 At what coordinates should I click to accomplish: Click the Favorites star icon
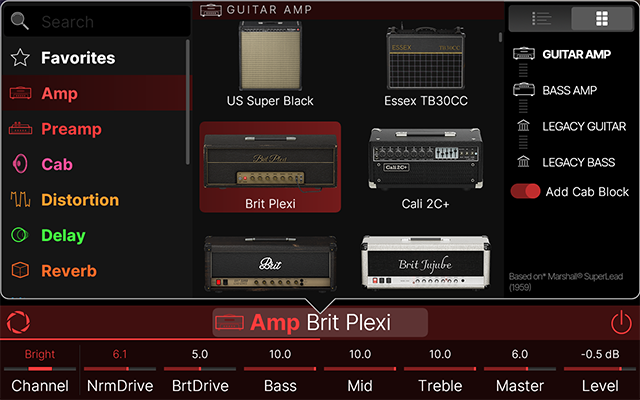pyautogui.click(x=20, y=58)
